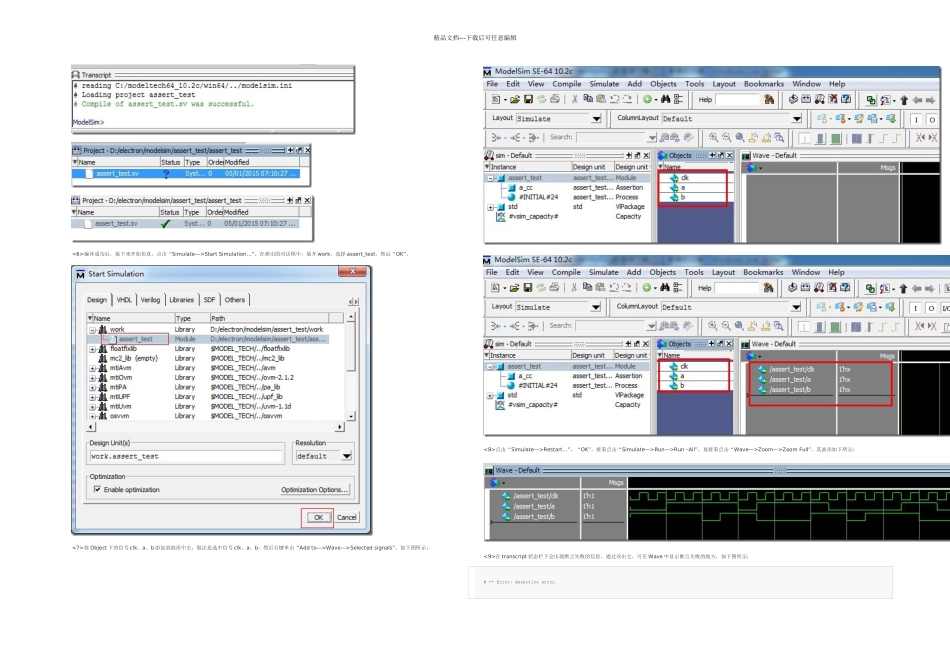This screenshot has height=672, width=950.
Task: Open Layout Simulate dropdown in upper ModelSim window
Action: 596,119
